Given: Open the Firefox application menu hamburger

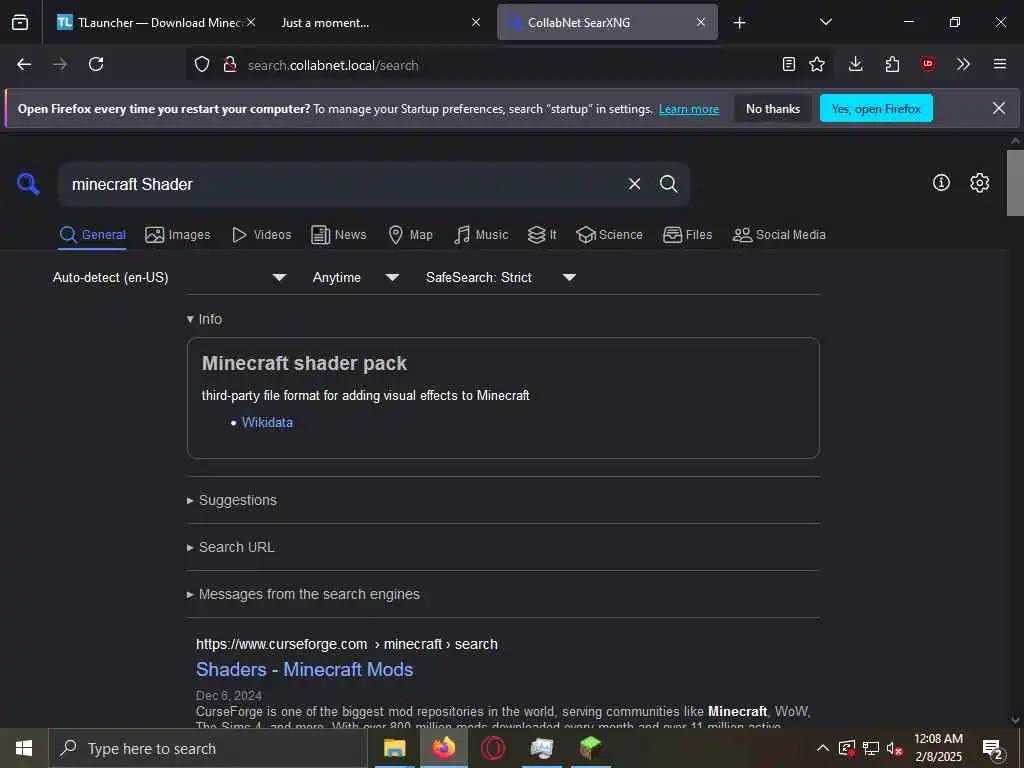Looking at the screenshot, I should (x=1000, y=64).
